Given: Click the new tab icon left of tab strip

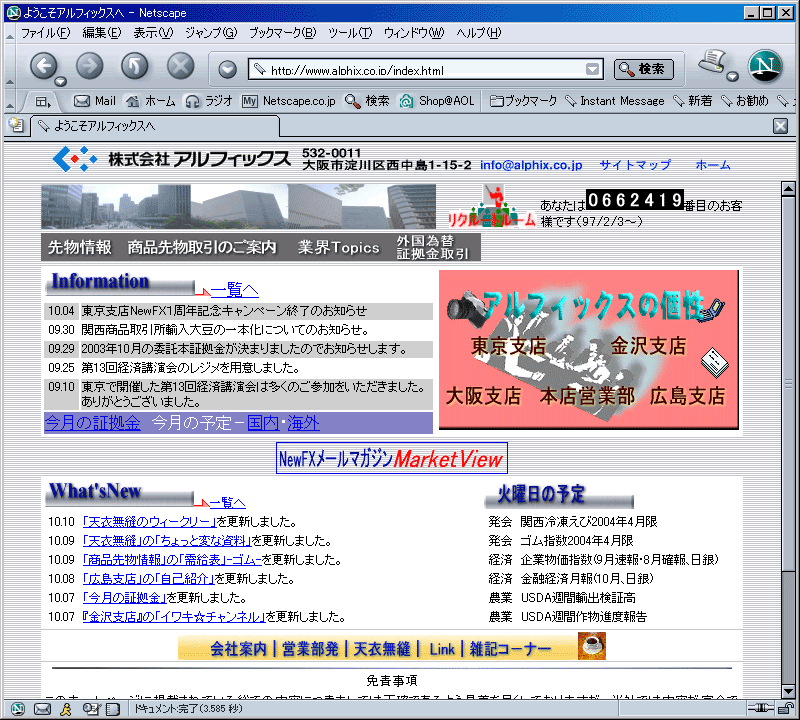Looking at the screenshot, I should pos(17,125).
